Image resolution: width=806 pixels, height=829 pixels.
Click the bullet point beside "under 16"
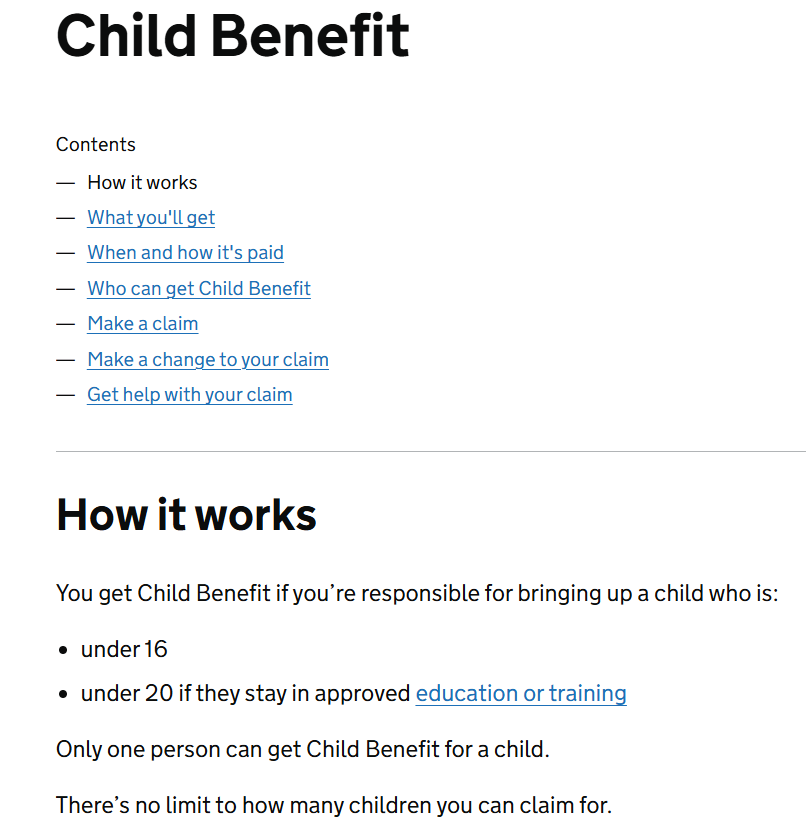[x=63, y=651]
